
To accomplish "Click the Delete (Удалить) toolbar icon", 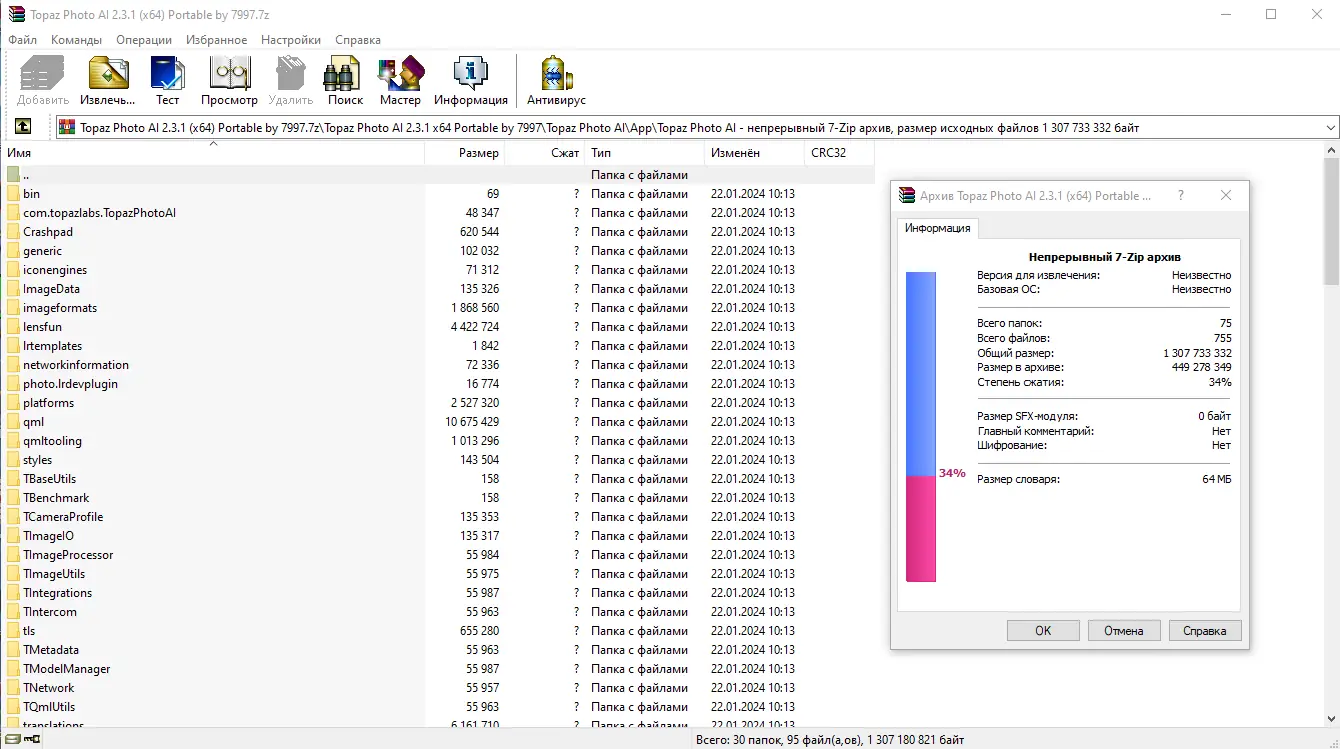I will pos(290,80).
